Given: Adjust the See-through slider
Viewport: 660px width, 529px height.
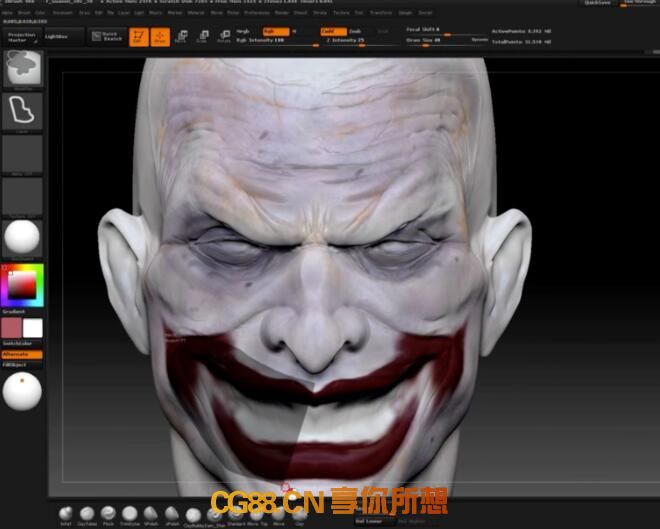Looking at the screenshot, I should (x=639, y=3).
